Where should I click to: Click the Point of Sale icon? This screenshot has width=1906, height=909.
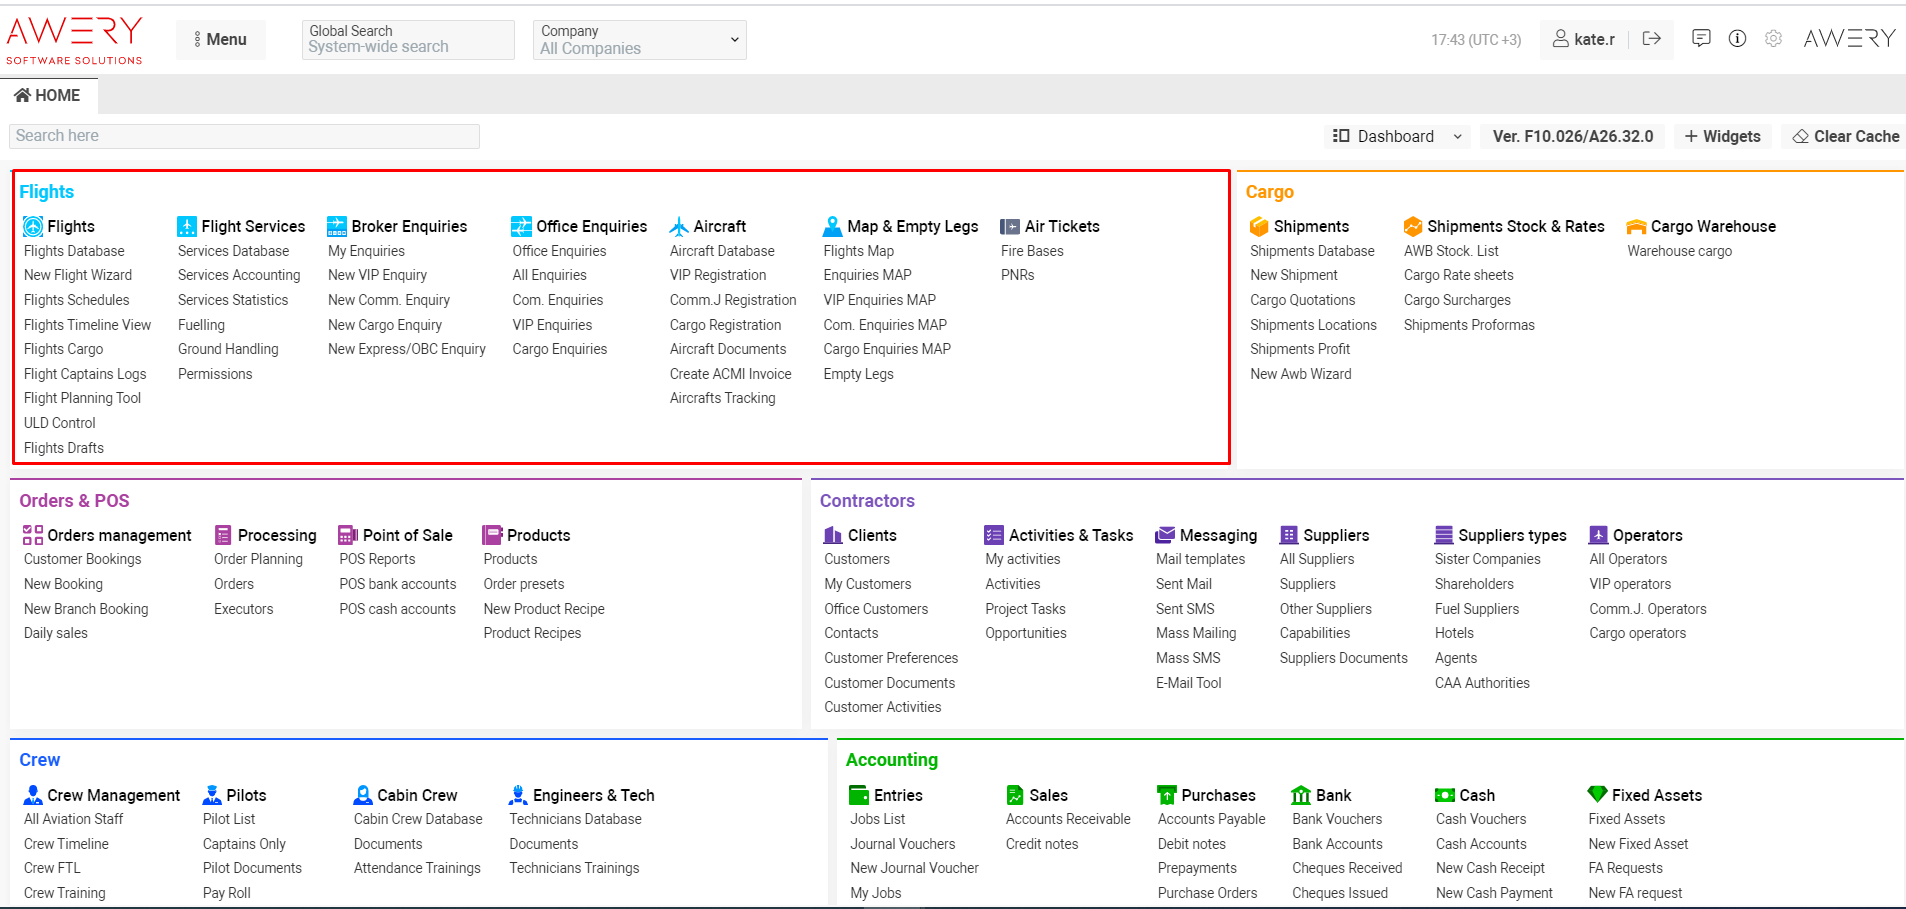point(347,536)
